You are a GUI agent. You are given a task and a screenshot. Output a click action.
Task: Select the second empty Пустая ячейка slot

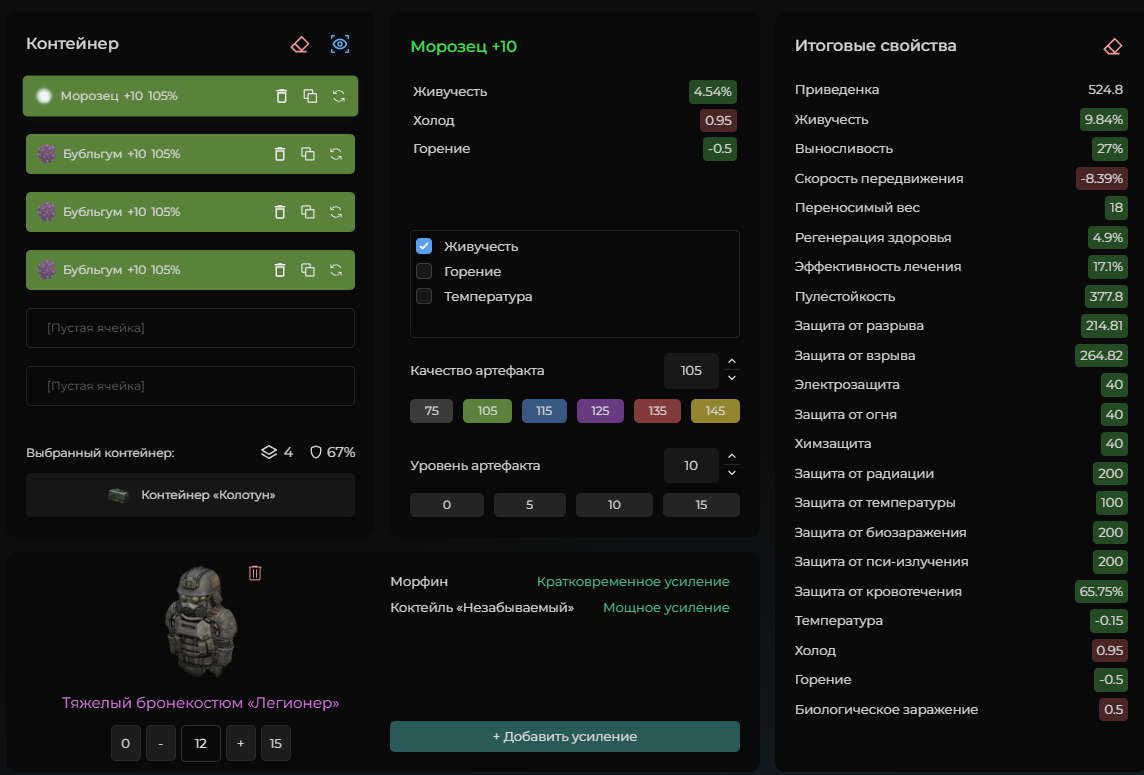pyautogui.click(x=190, y=386)
